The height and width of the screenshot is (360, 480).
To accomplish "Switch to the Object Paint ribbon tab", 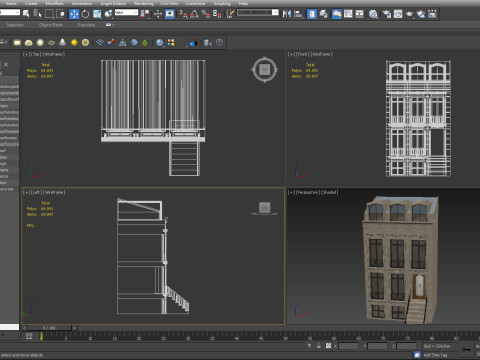I will pyautogui.click(x=51, y=25).
